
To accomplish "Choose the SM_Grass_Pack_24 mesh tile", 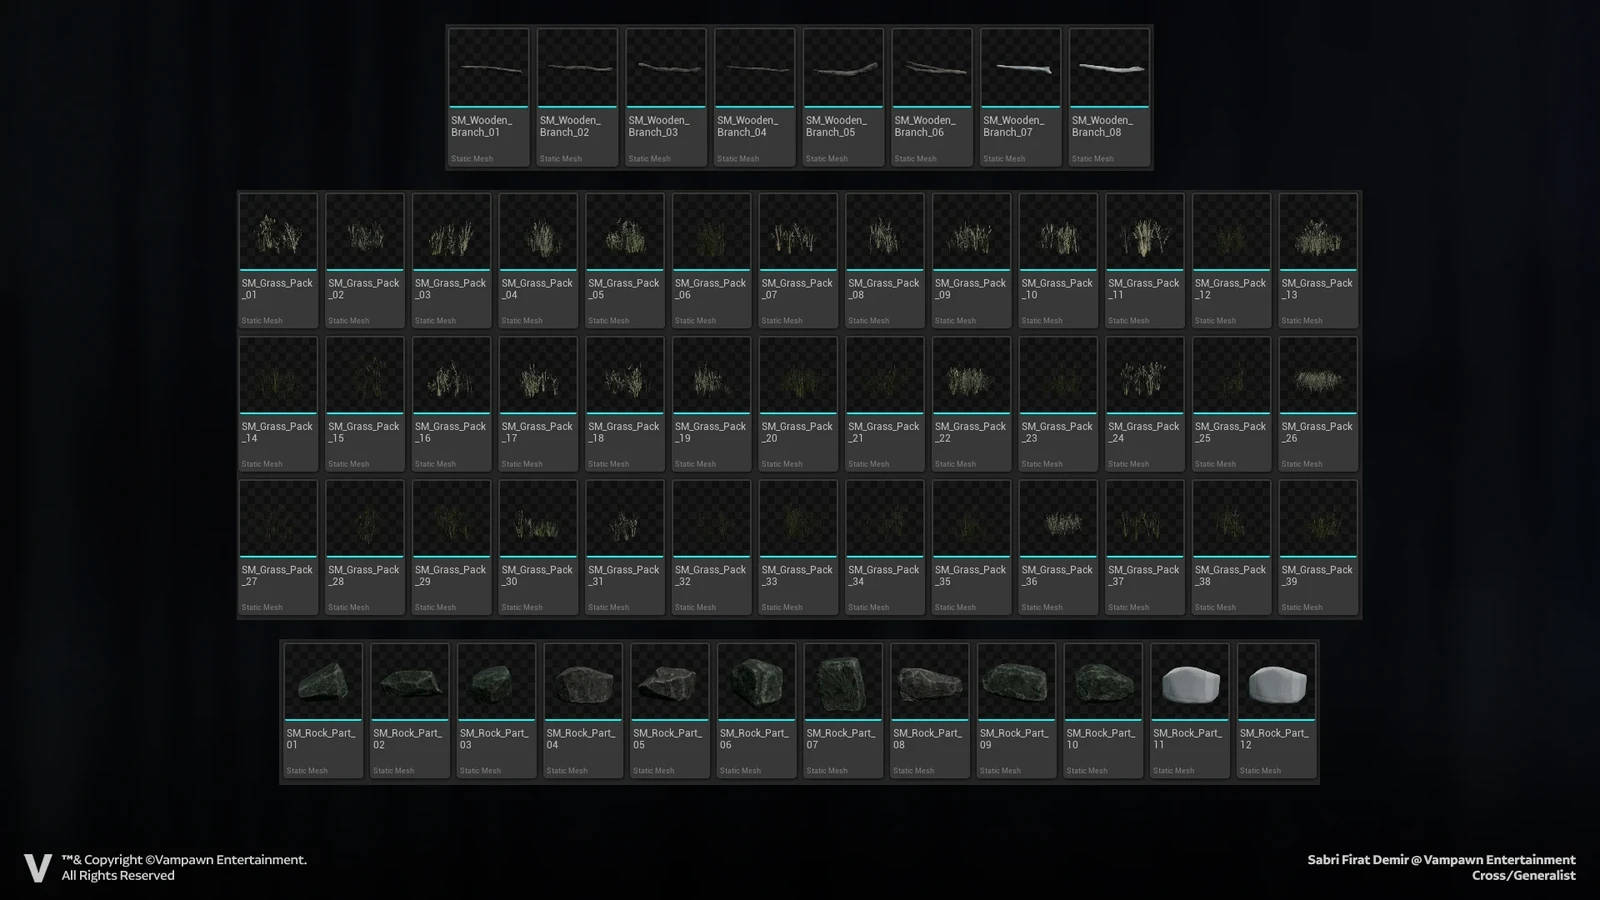I will (x=1145, y=404).
